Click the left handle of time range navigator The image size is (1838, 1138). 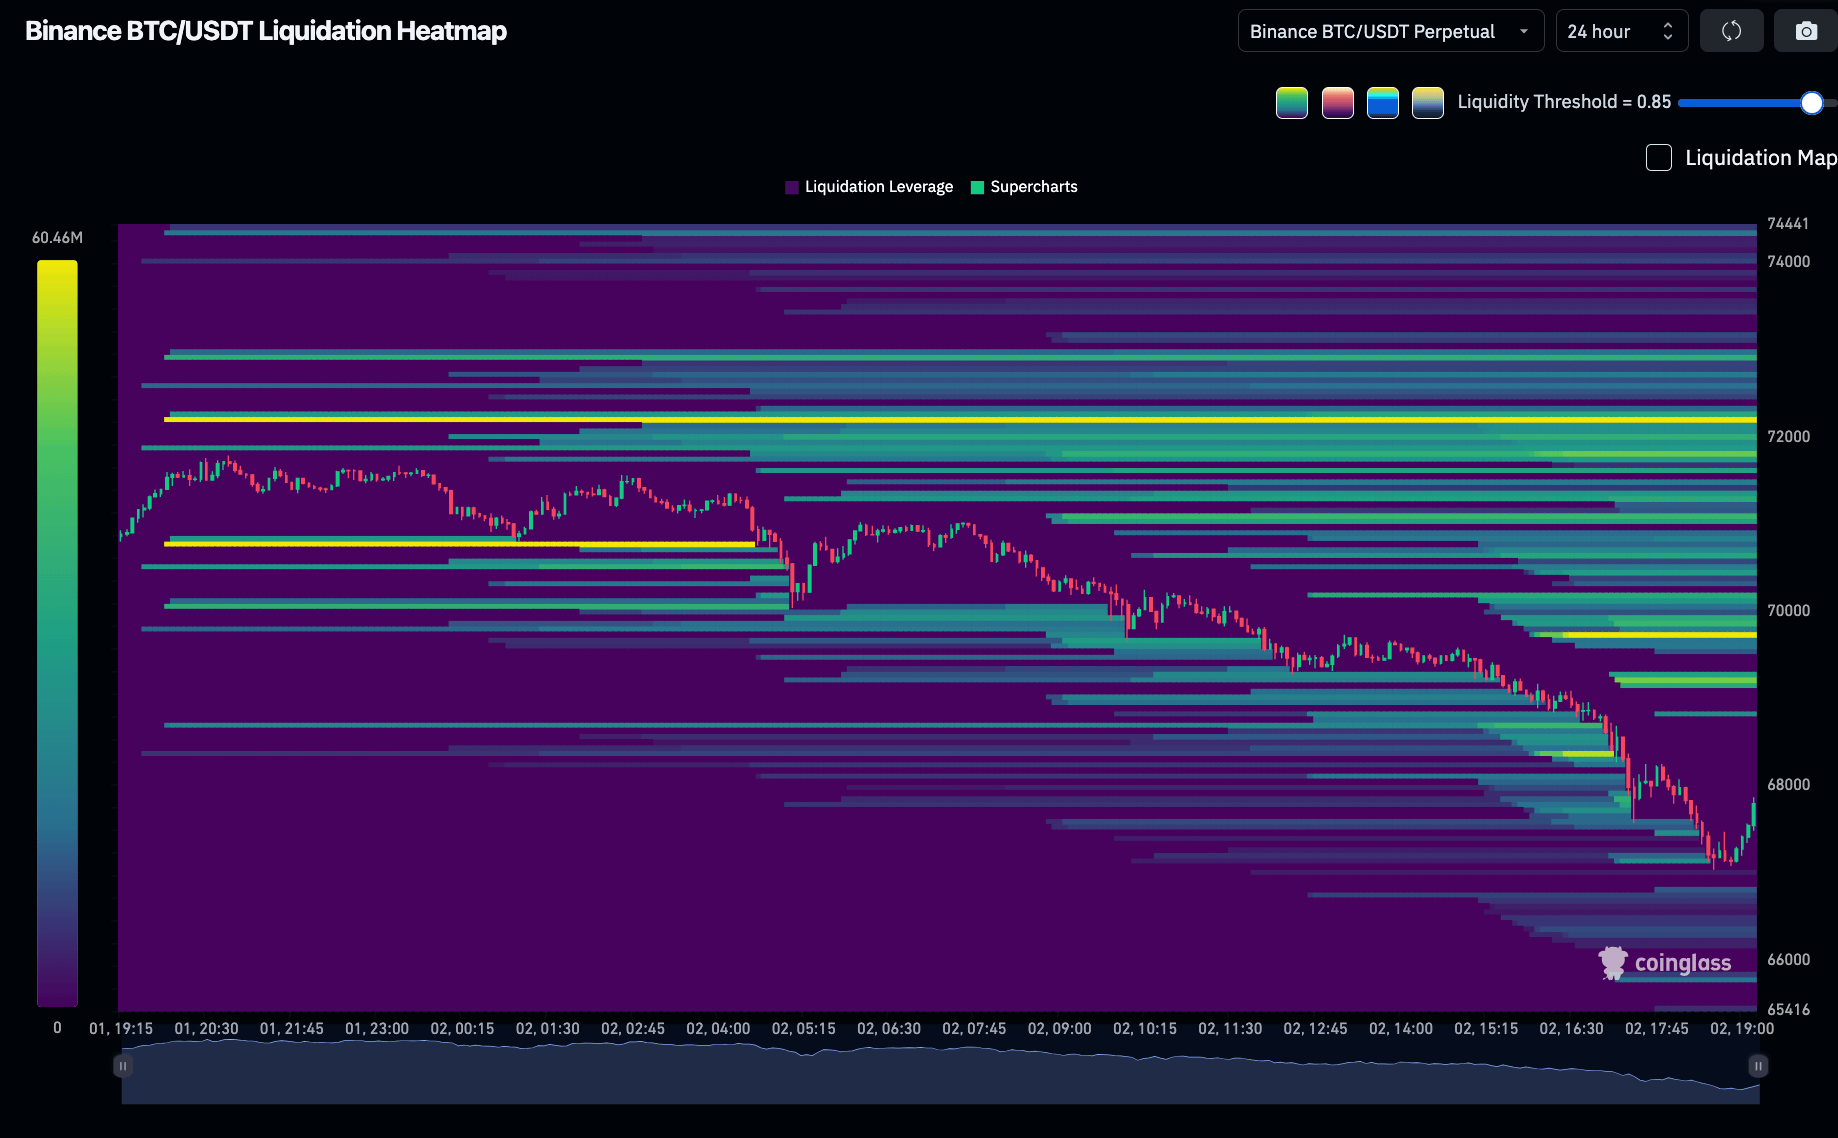123,1066
